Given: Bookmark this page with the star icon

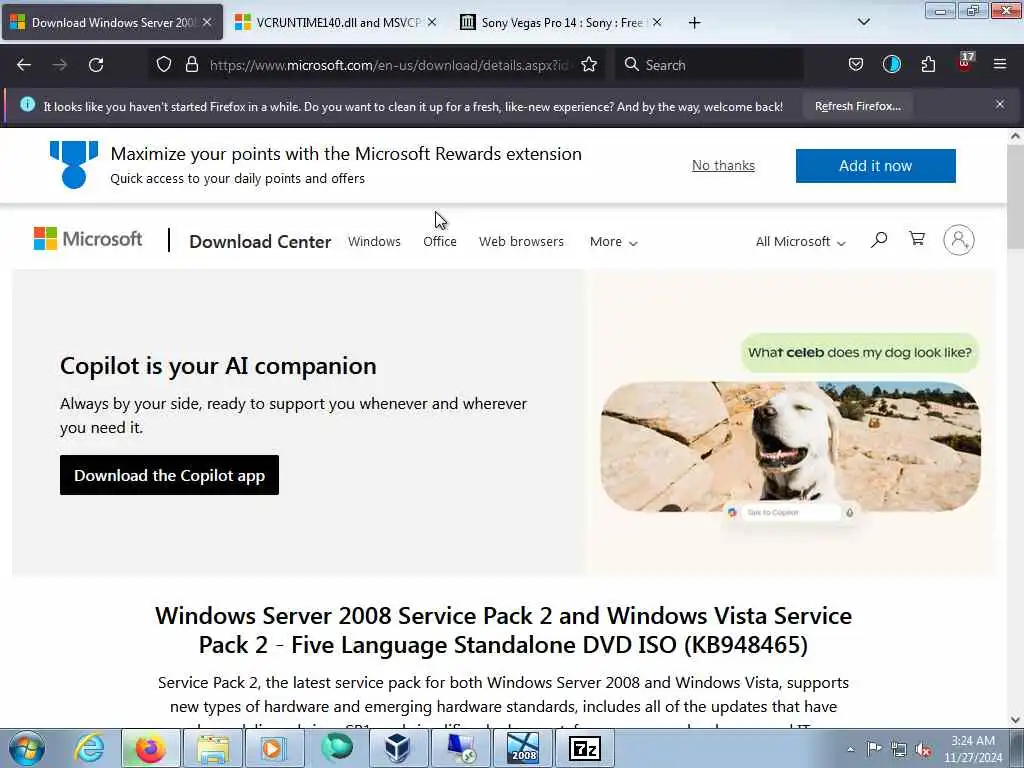Looking at the screenshot, I should tap(589, 65).
